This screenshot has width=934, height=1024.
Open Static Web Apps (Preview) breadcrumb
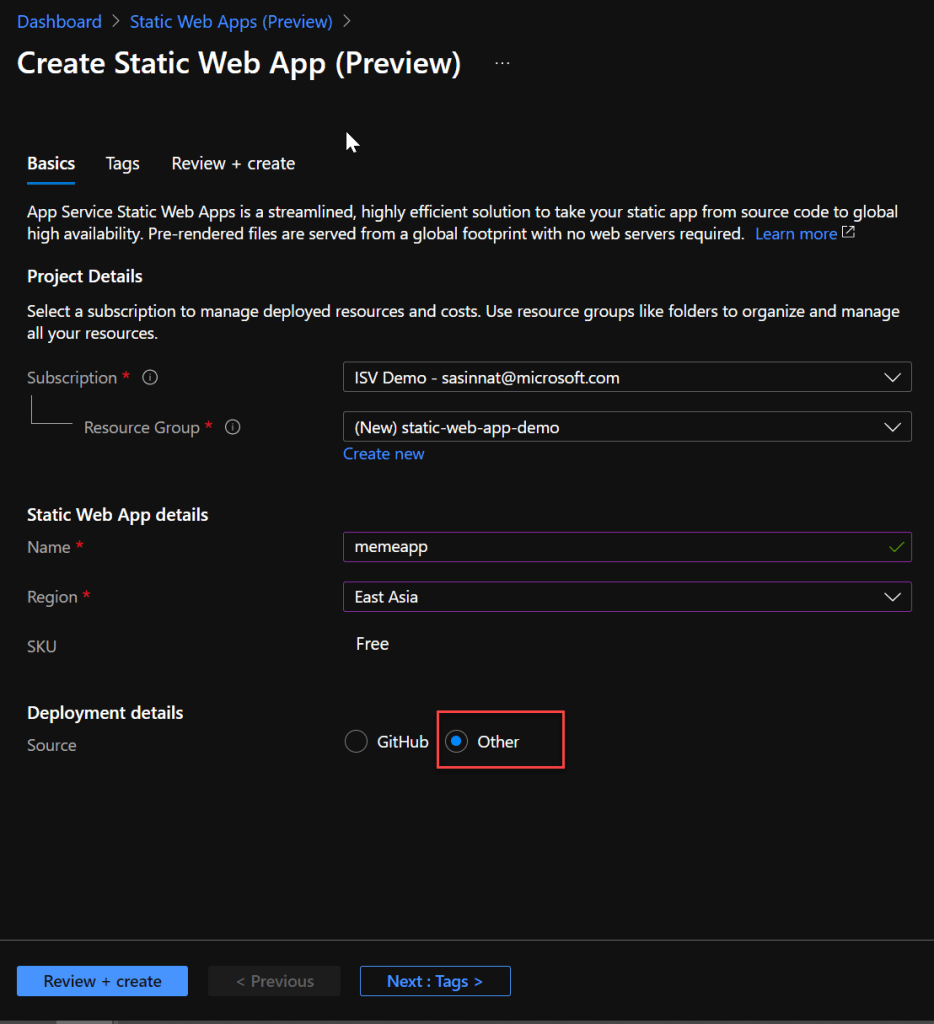coord(231,22)
